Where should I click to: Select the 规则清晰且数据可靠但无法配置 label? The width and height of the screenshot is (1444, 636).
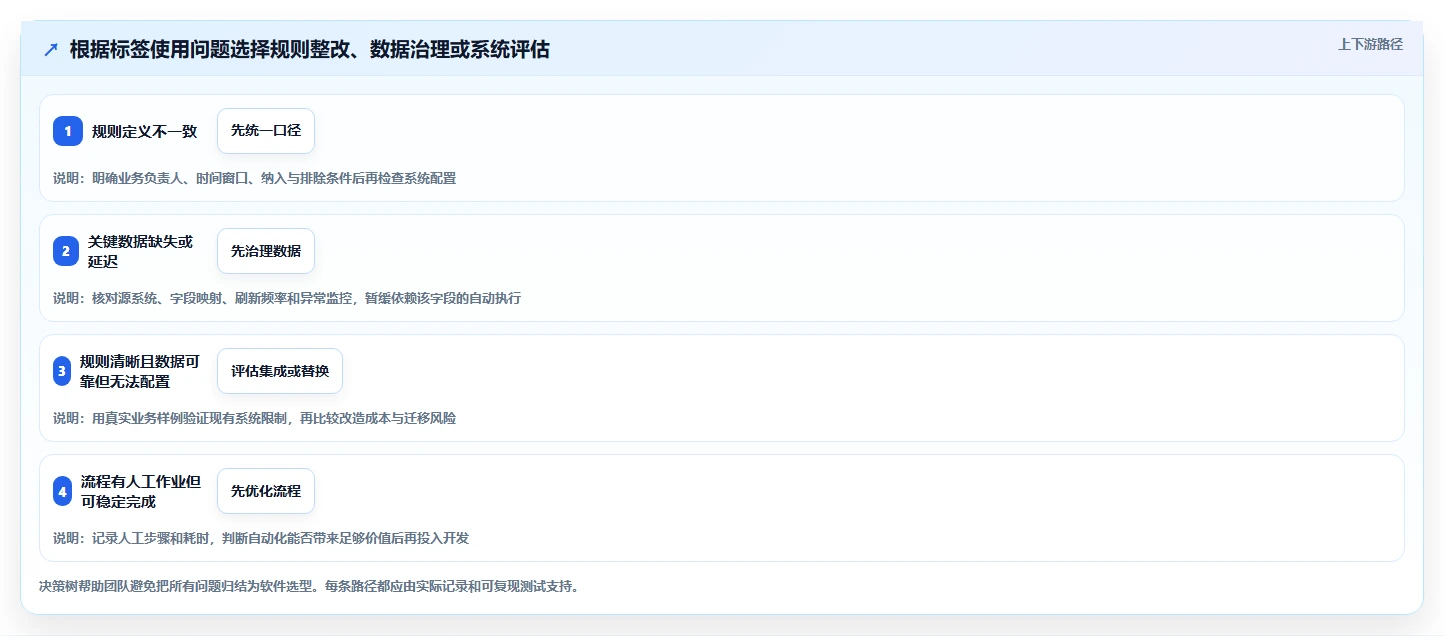(140, 371)
